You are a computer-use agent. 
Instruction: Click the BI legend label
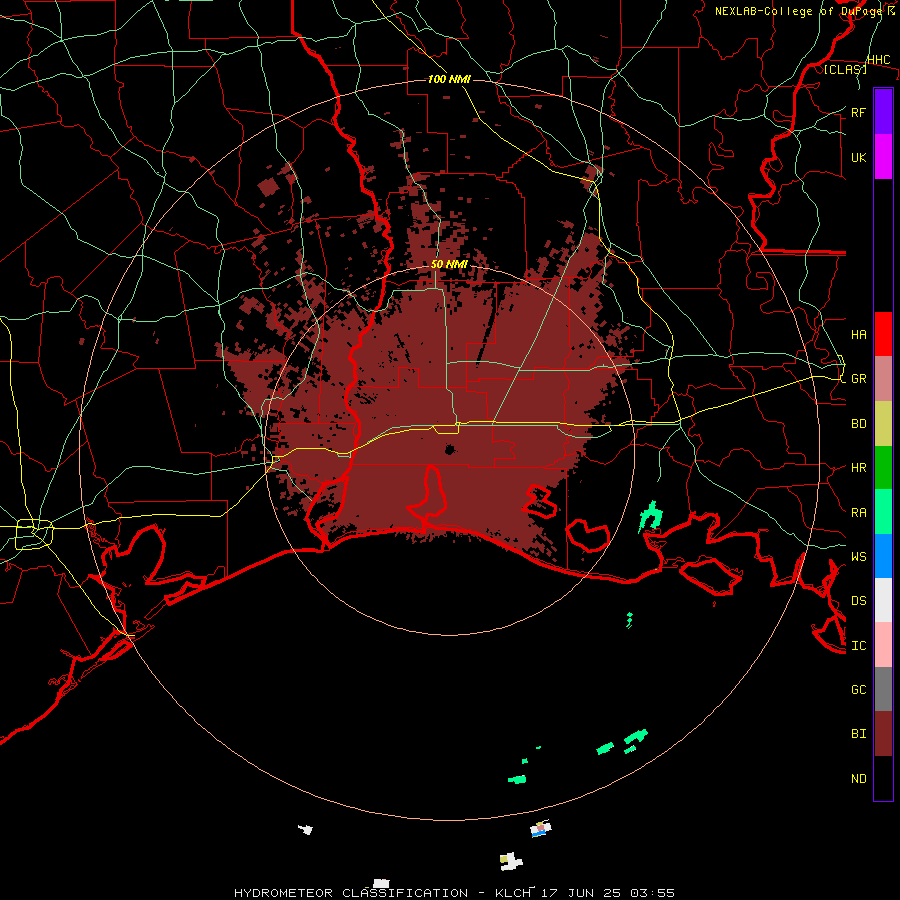(858, 734)
